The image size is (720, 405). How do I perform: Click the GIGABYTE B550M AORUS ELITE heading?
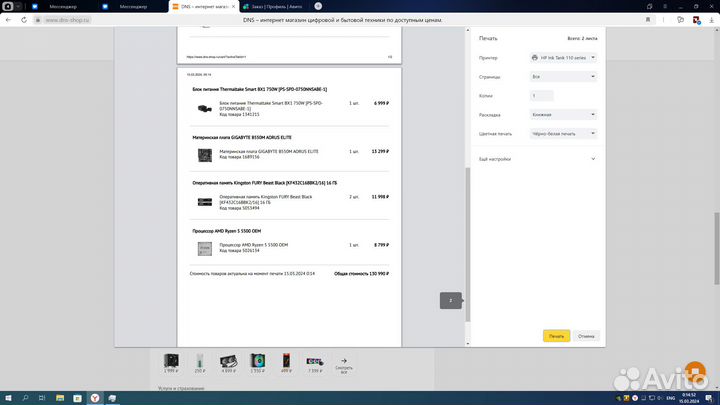(x=242, y=137)
